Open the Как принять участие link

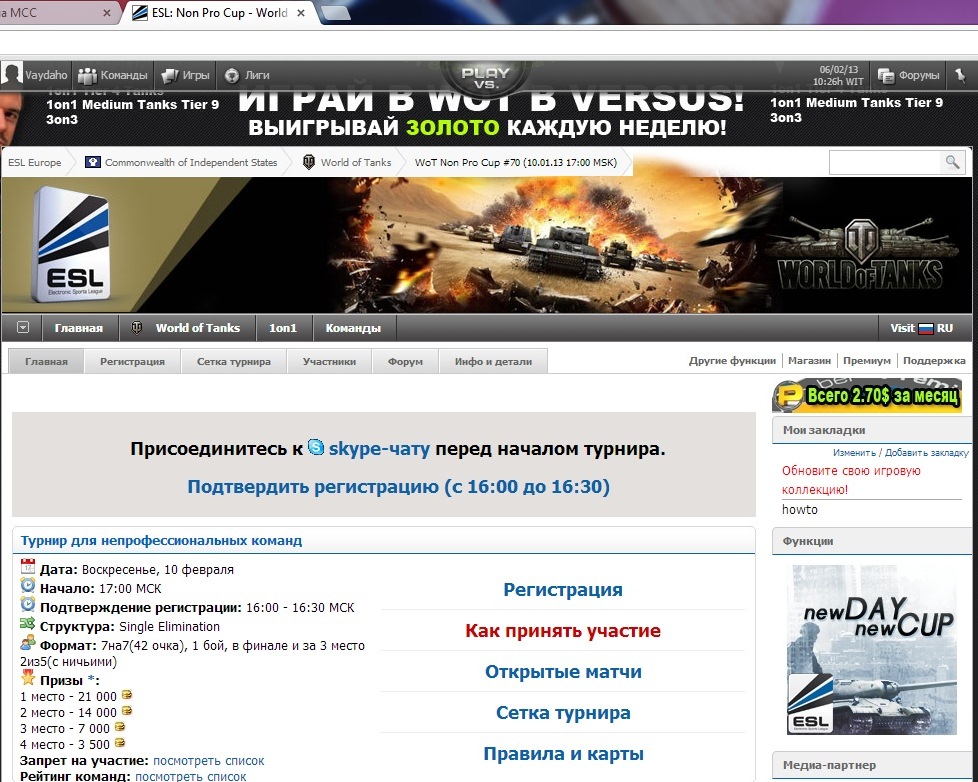[562, 631]
